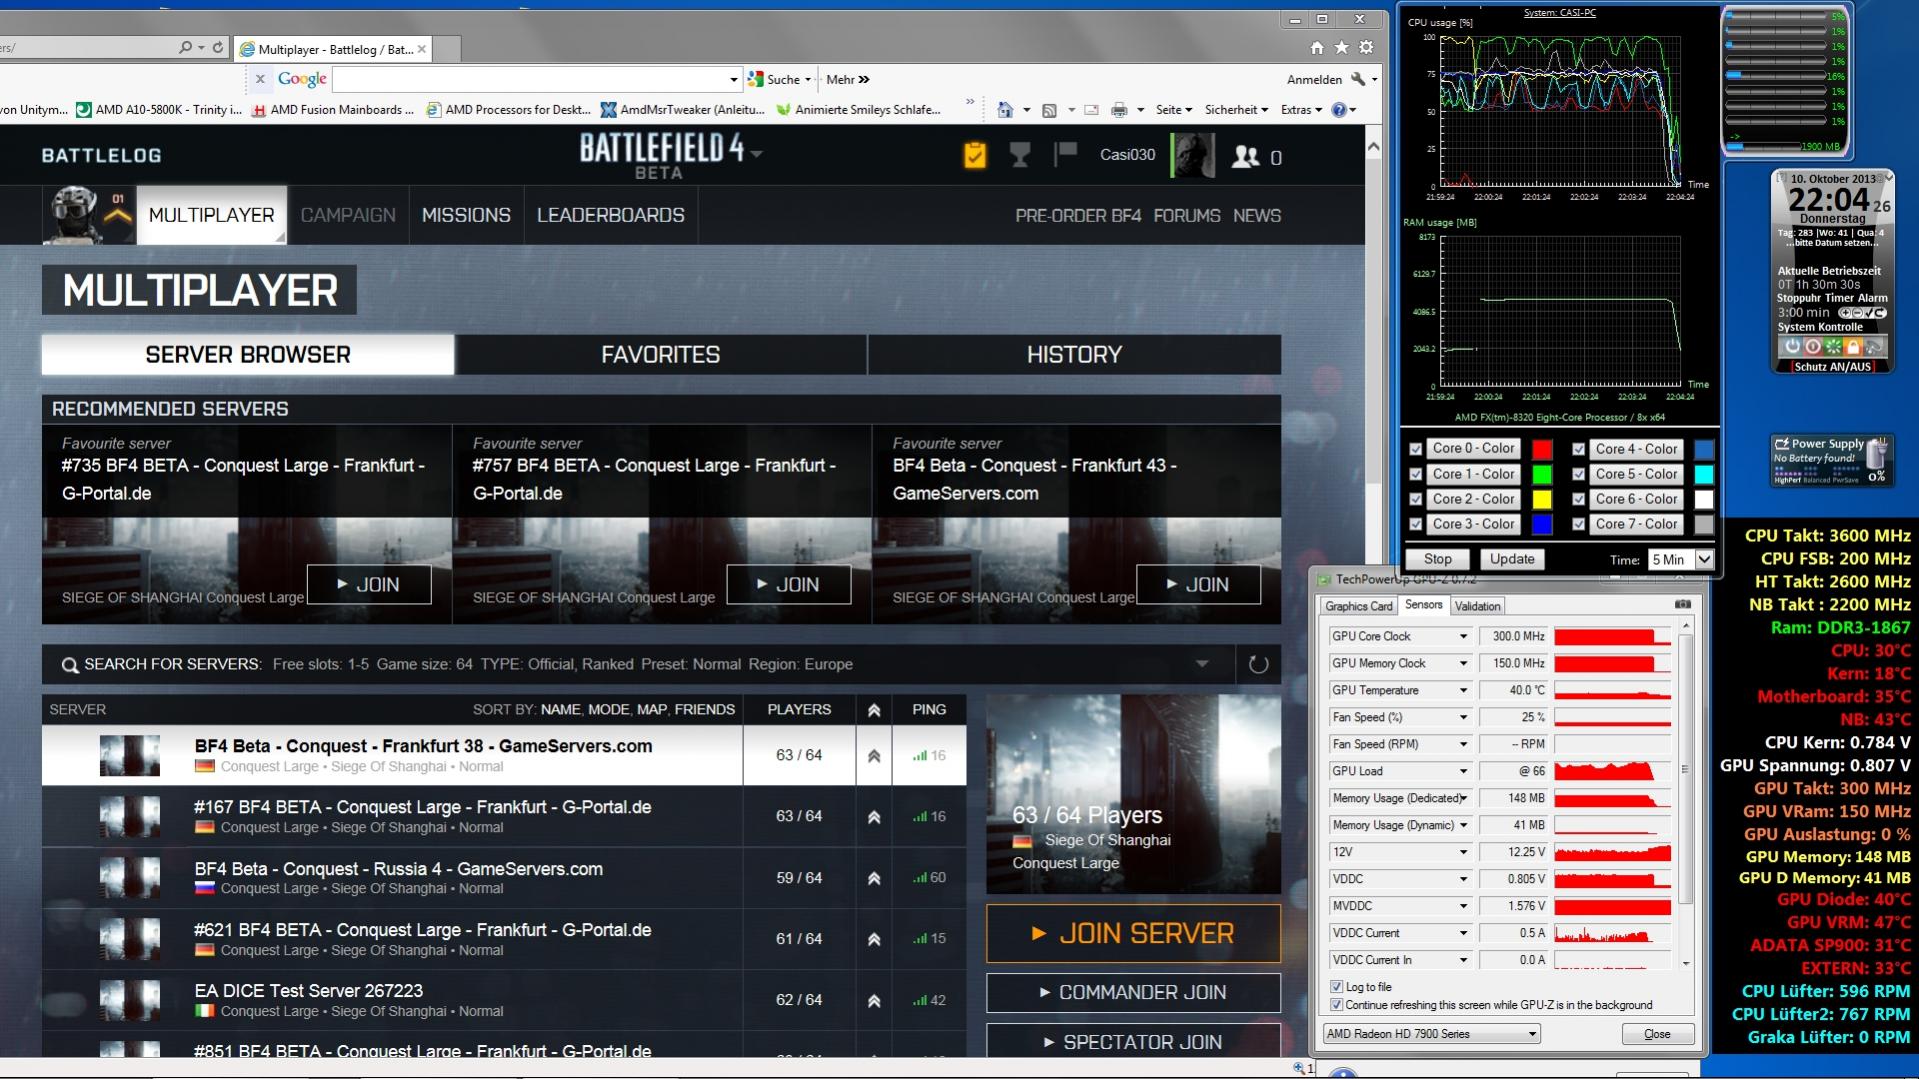Click the RSS feeds icon in the command bar
This screenshot has height=1079, width=1919.
coord(1049,110)
